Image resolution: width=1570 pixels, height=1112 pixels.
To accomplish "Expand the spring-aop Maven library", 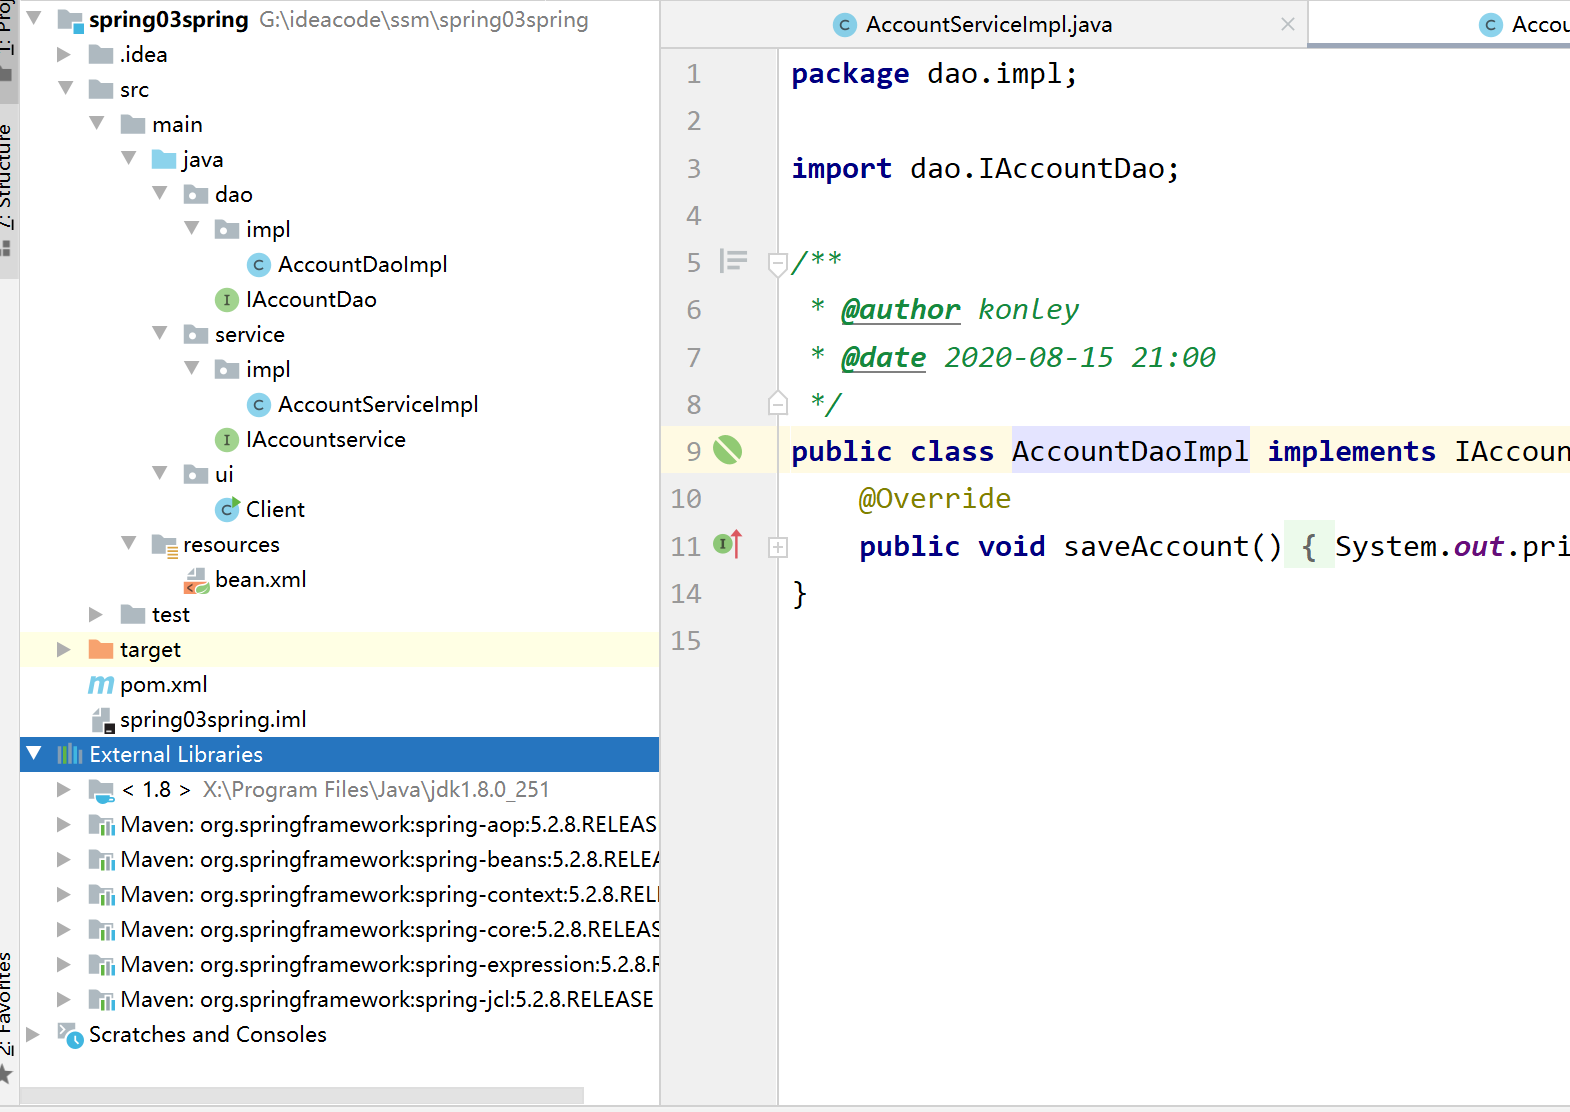I will [x=64, y=825].
